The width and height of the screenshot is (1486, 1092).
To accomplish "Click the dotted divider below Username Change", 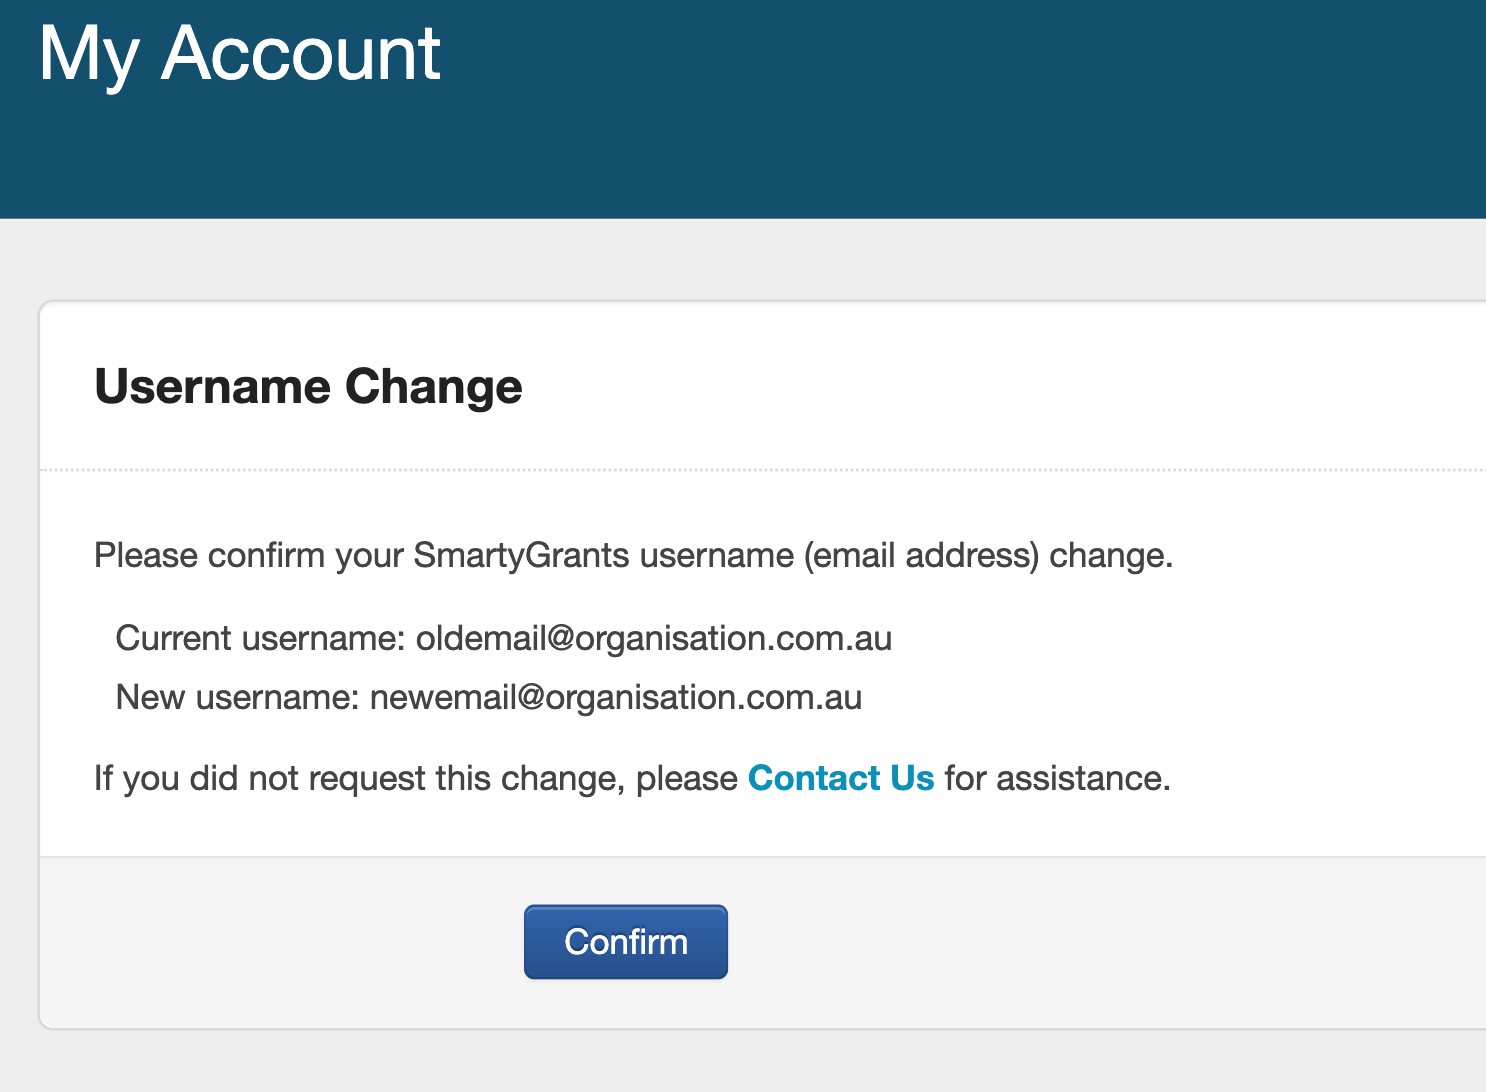I will pyautogui.click(x=760, y=469).
